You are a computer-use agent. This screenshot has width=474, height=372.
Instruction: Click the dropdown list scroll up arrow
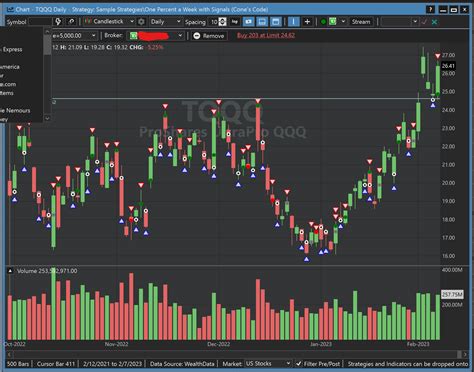[x=47, y=32]
